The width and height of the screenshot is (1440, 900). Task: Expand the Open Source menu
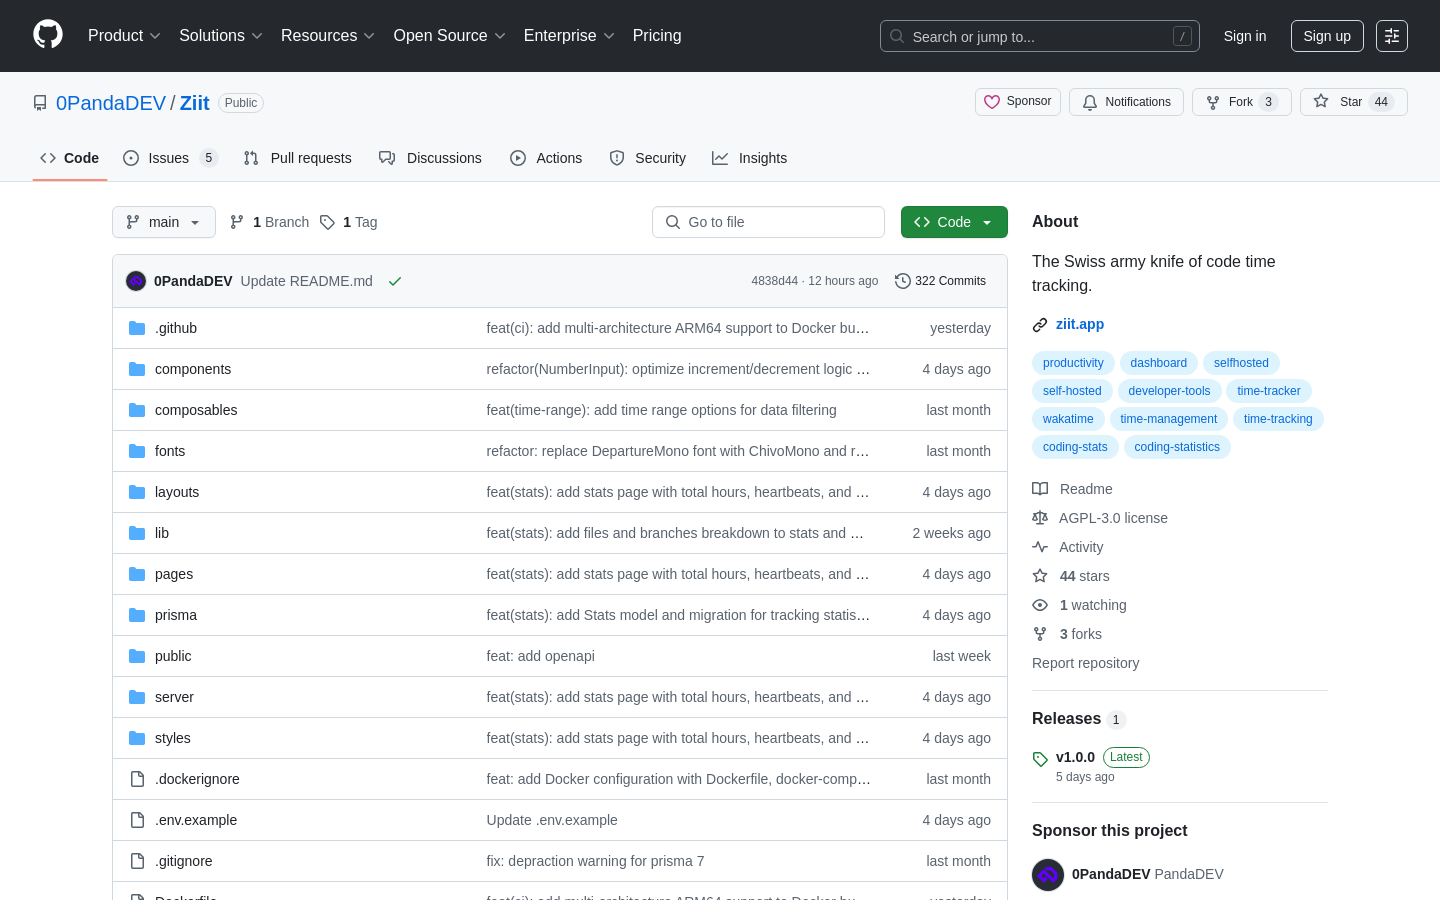click(450, 36)
